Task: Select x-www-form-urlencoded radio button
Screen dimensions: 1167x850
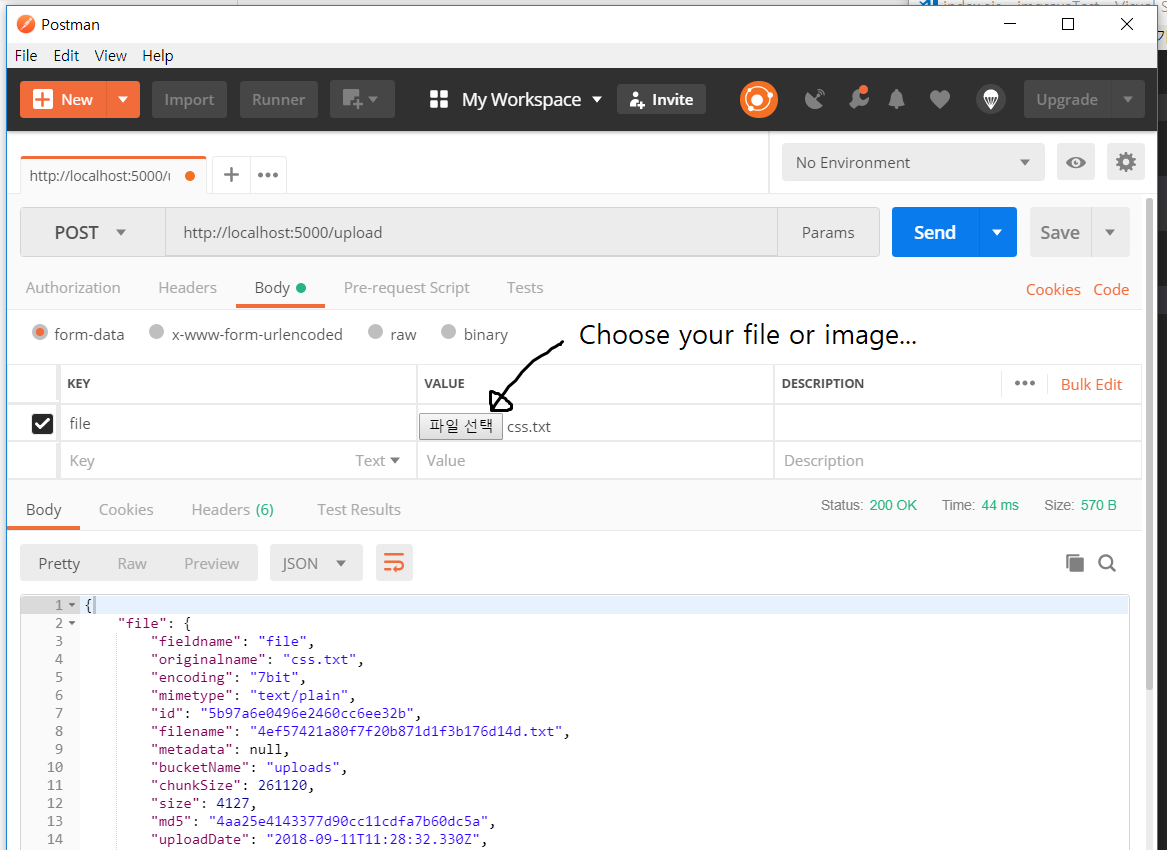Action: [x=156, y=332]
